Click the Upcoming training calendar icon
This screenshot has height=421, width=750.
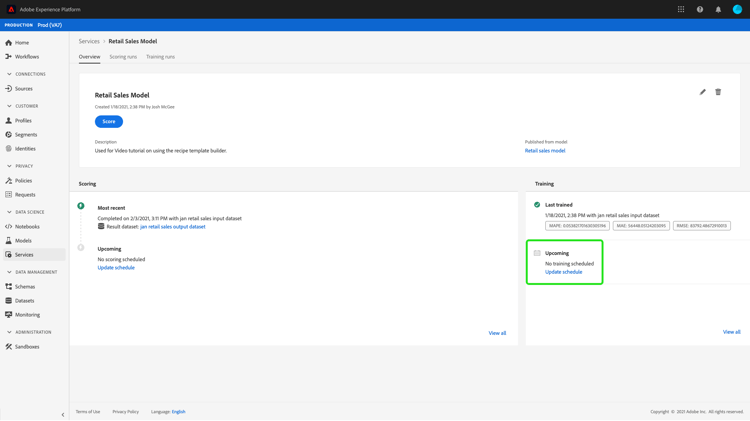[x=537, y=253]
